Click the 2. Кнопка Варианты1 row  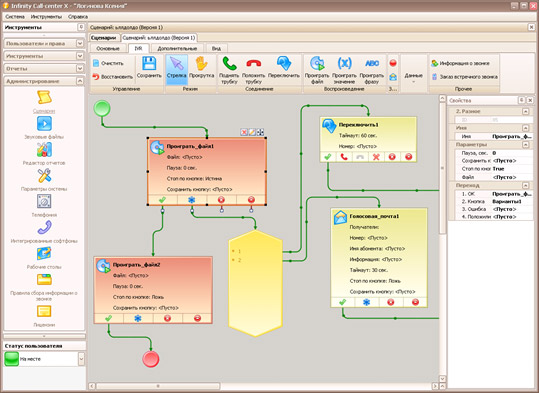(494, 201)
